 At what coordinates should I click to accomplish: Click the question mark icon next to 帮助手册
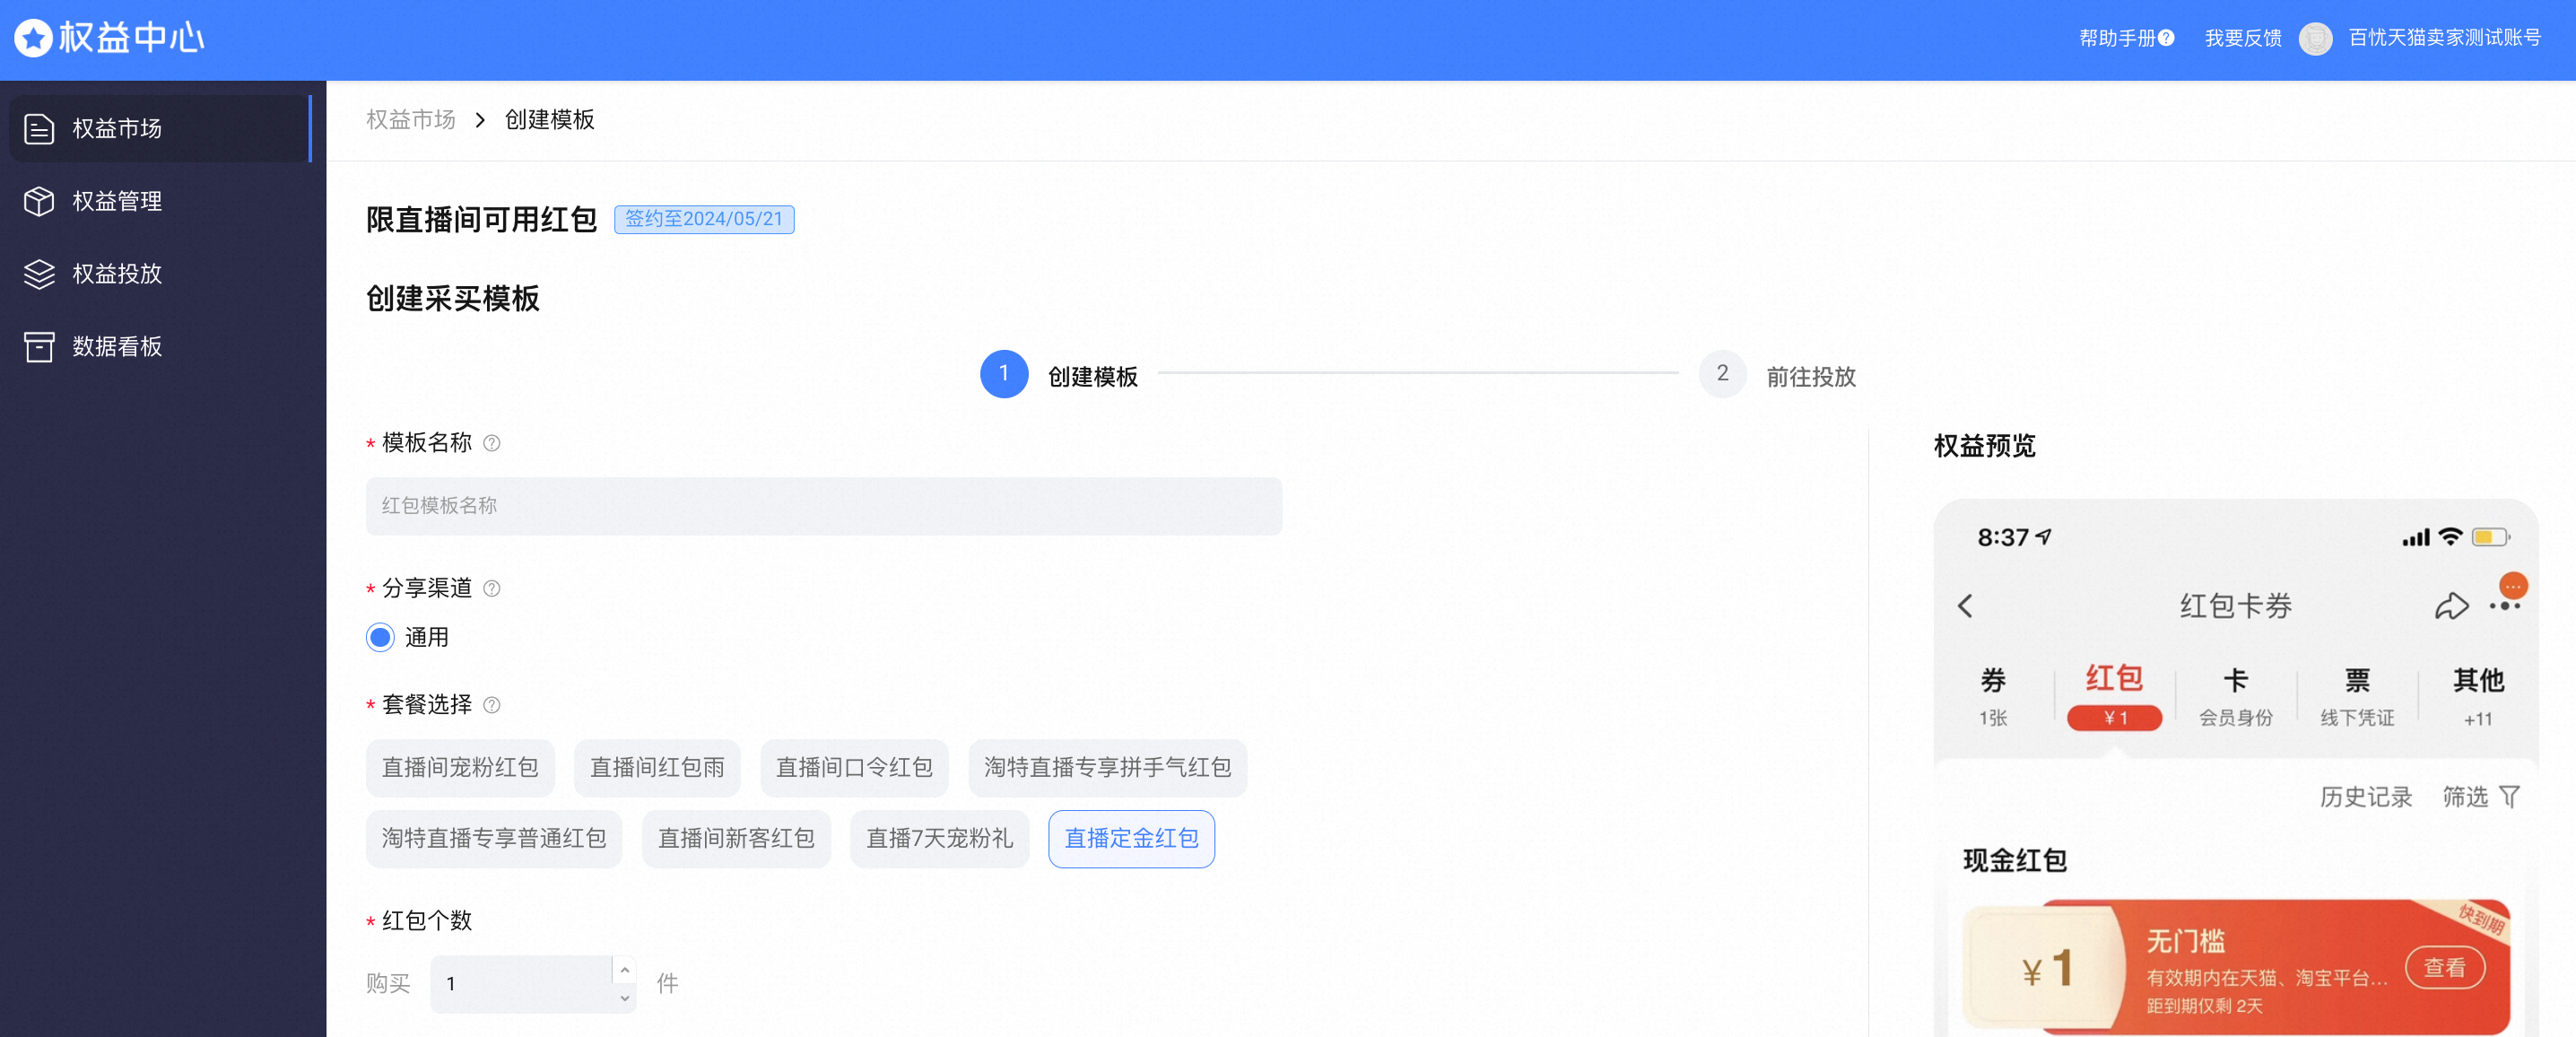[x=2166, y=38]
